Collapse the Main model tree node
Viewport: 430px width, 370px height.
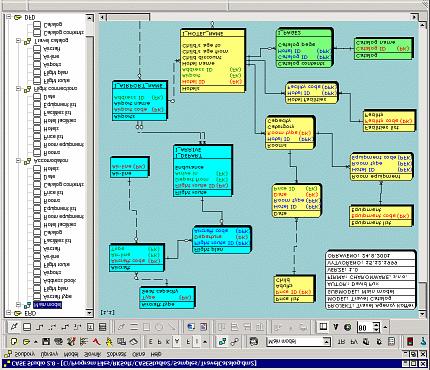(x=19, y=305)
